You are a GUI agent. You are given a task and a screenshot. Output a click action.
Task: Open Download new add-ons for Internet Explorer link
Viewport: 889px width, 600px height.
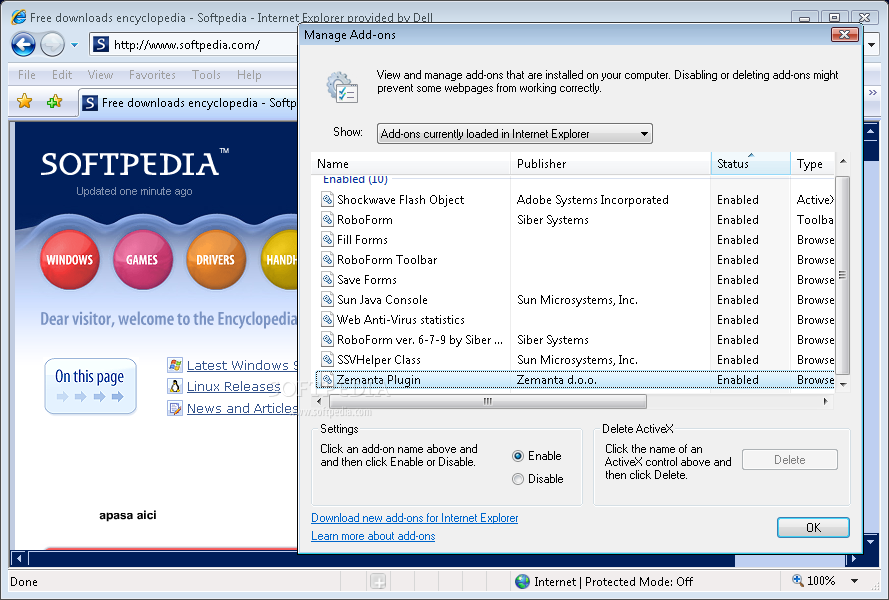(414, 518)
